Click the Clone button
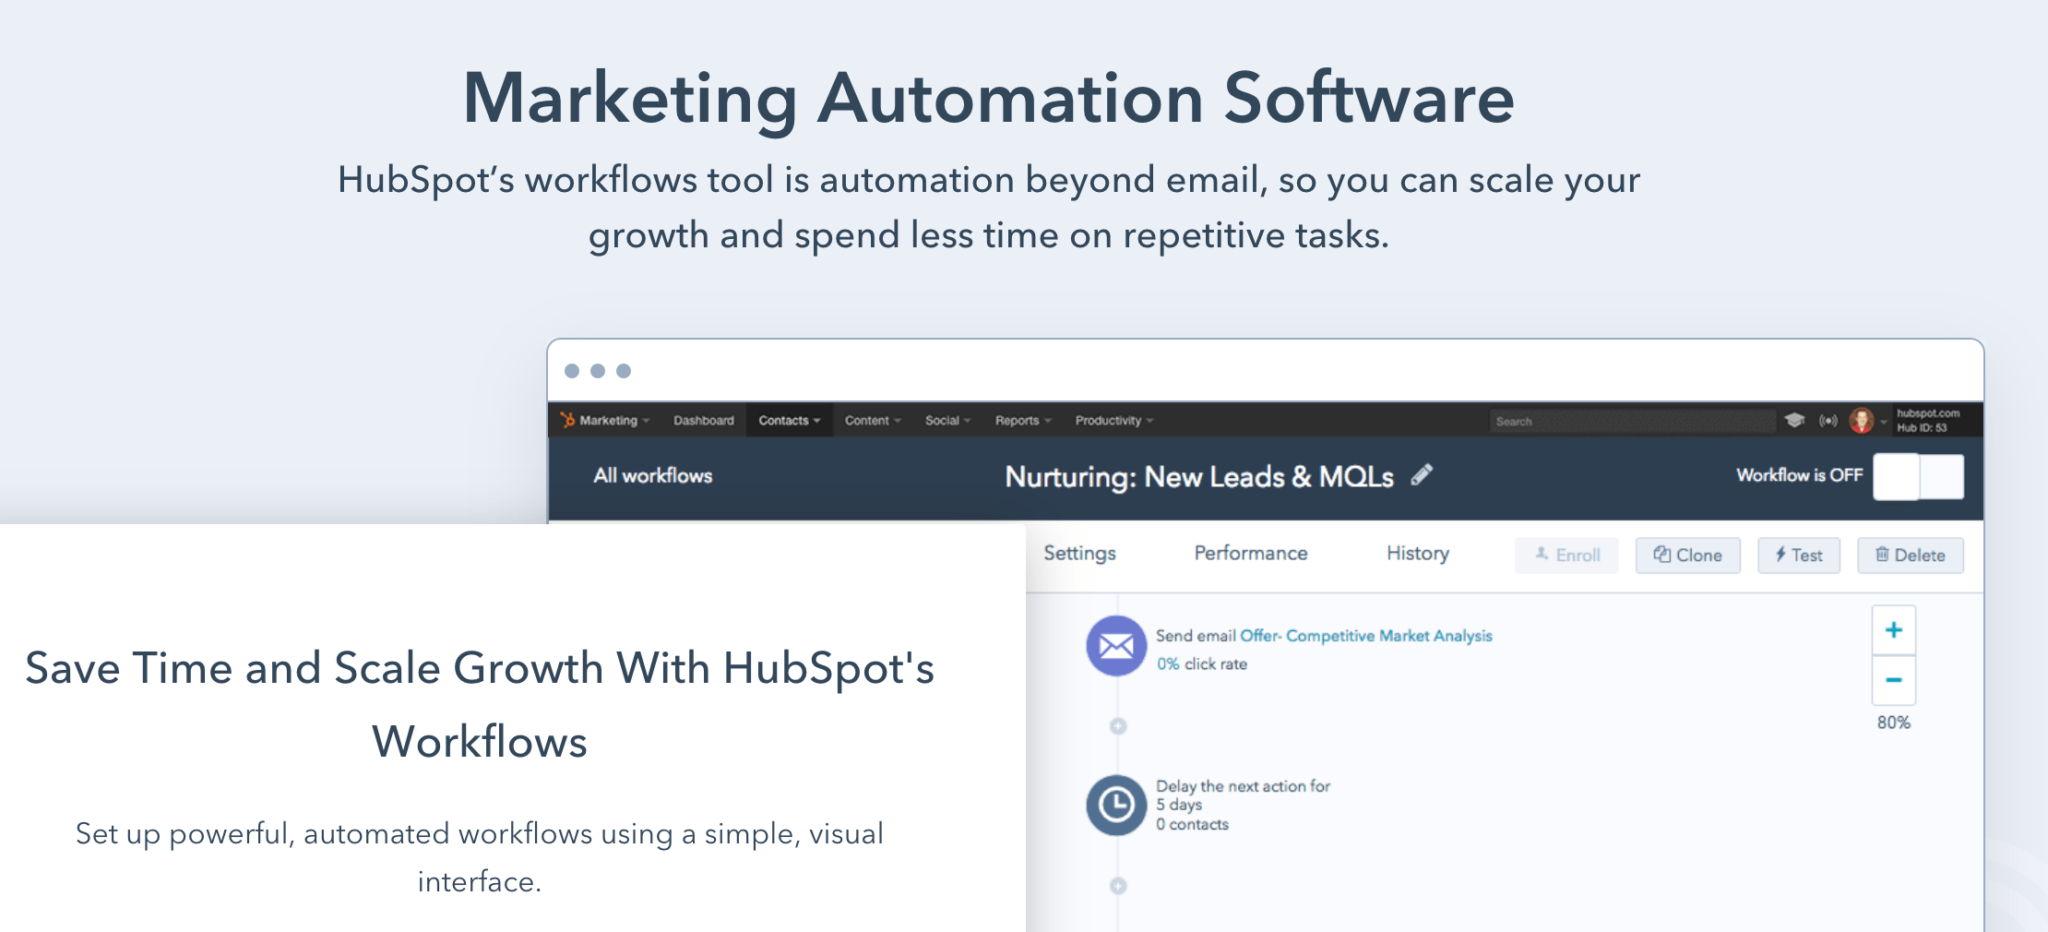Viewport: 2048px width, 932px height. (x=1687, y=555)
